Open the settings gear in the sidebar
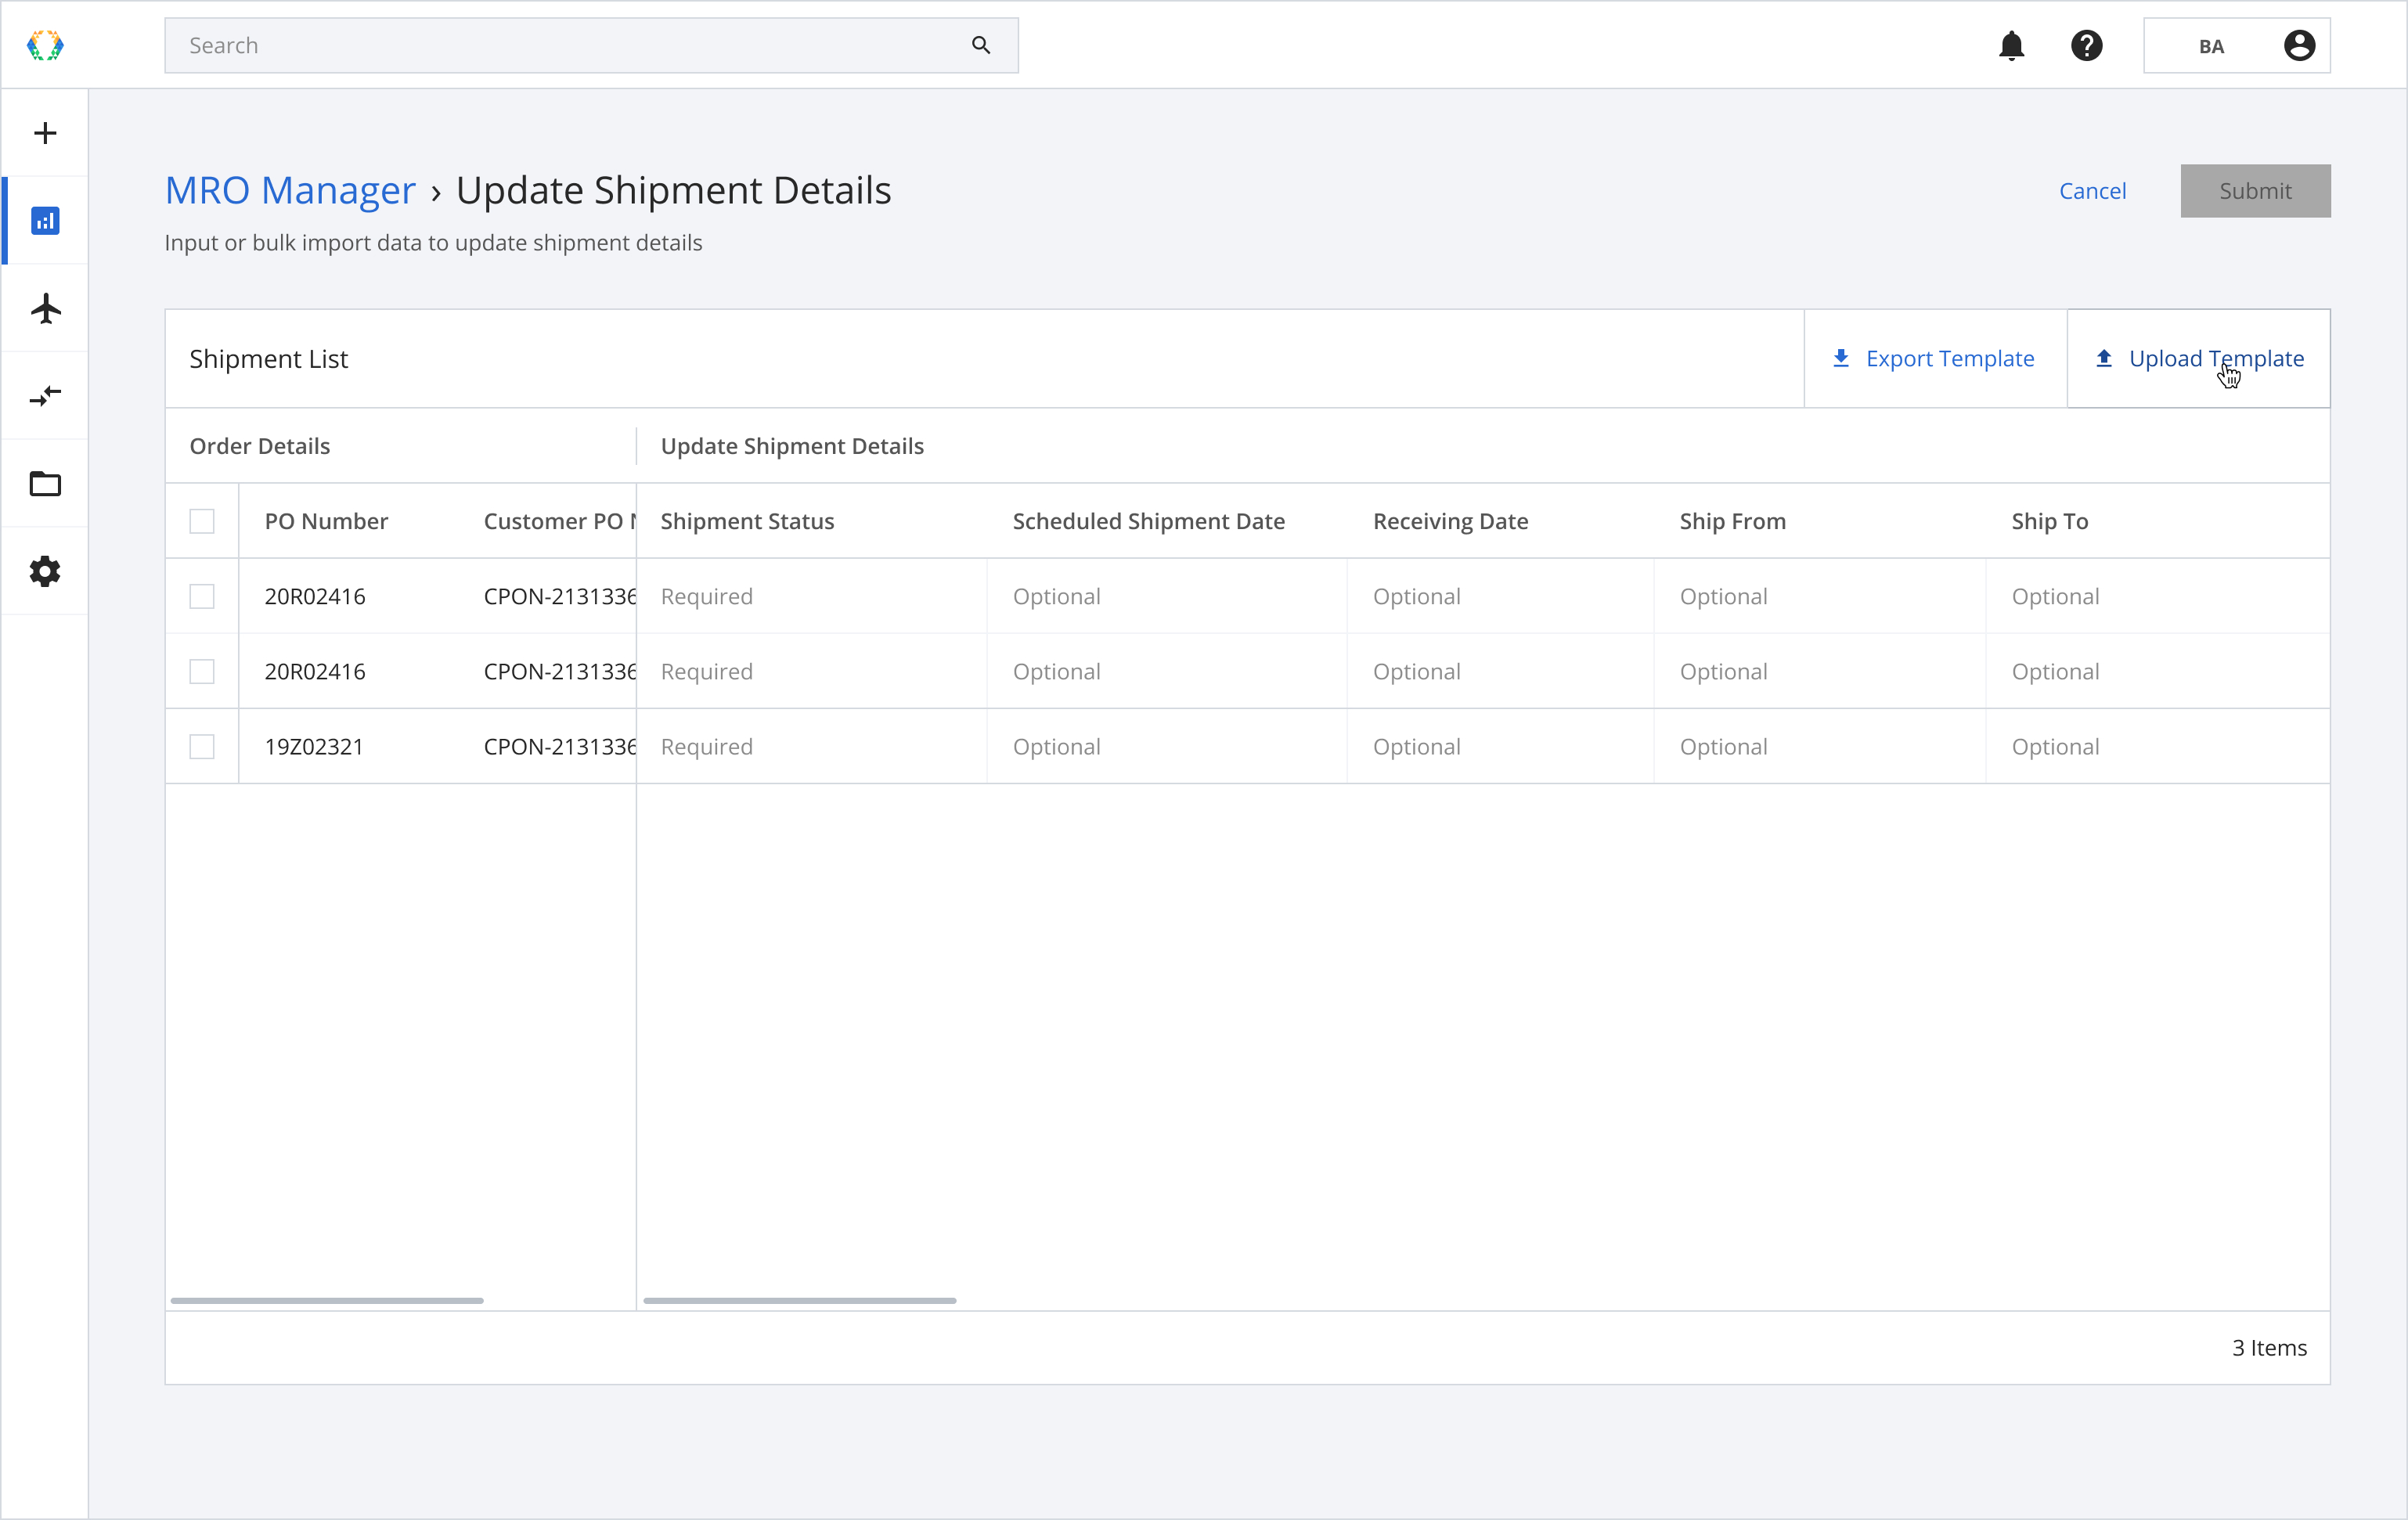Image resolution: width=2408 pixels, height=1520 pixels. 45,571
